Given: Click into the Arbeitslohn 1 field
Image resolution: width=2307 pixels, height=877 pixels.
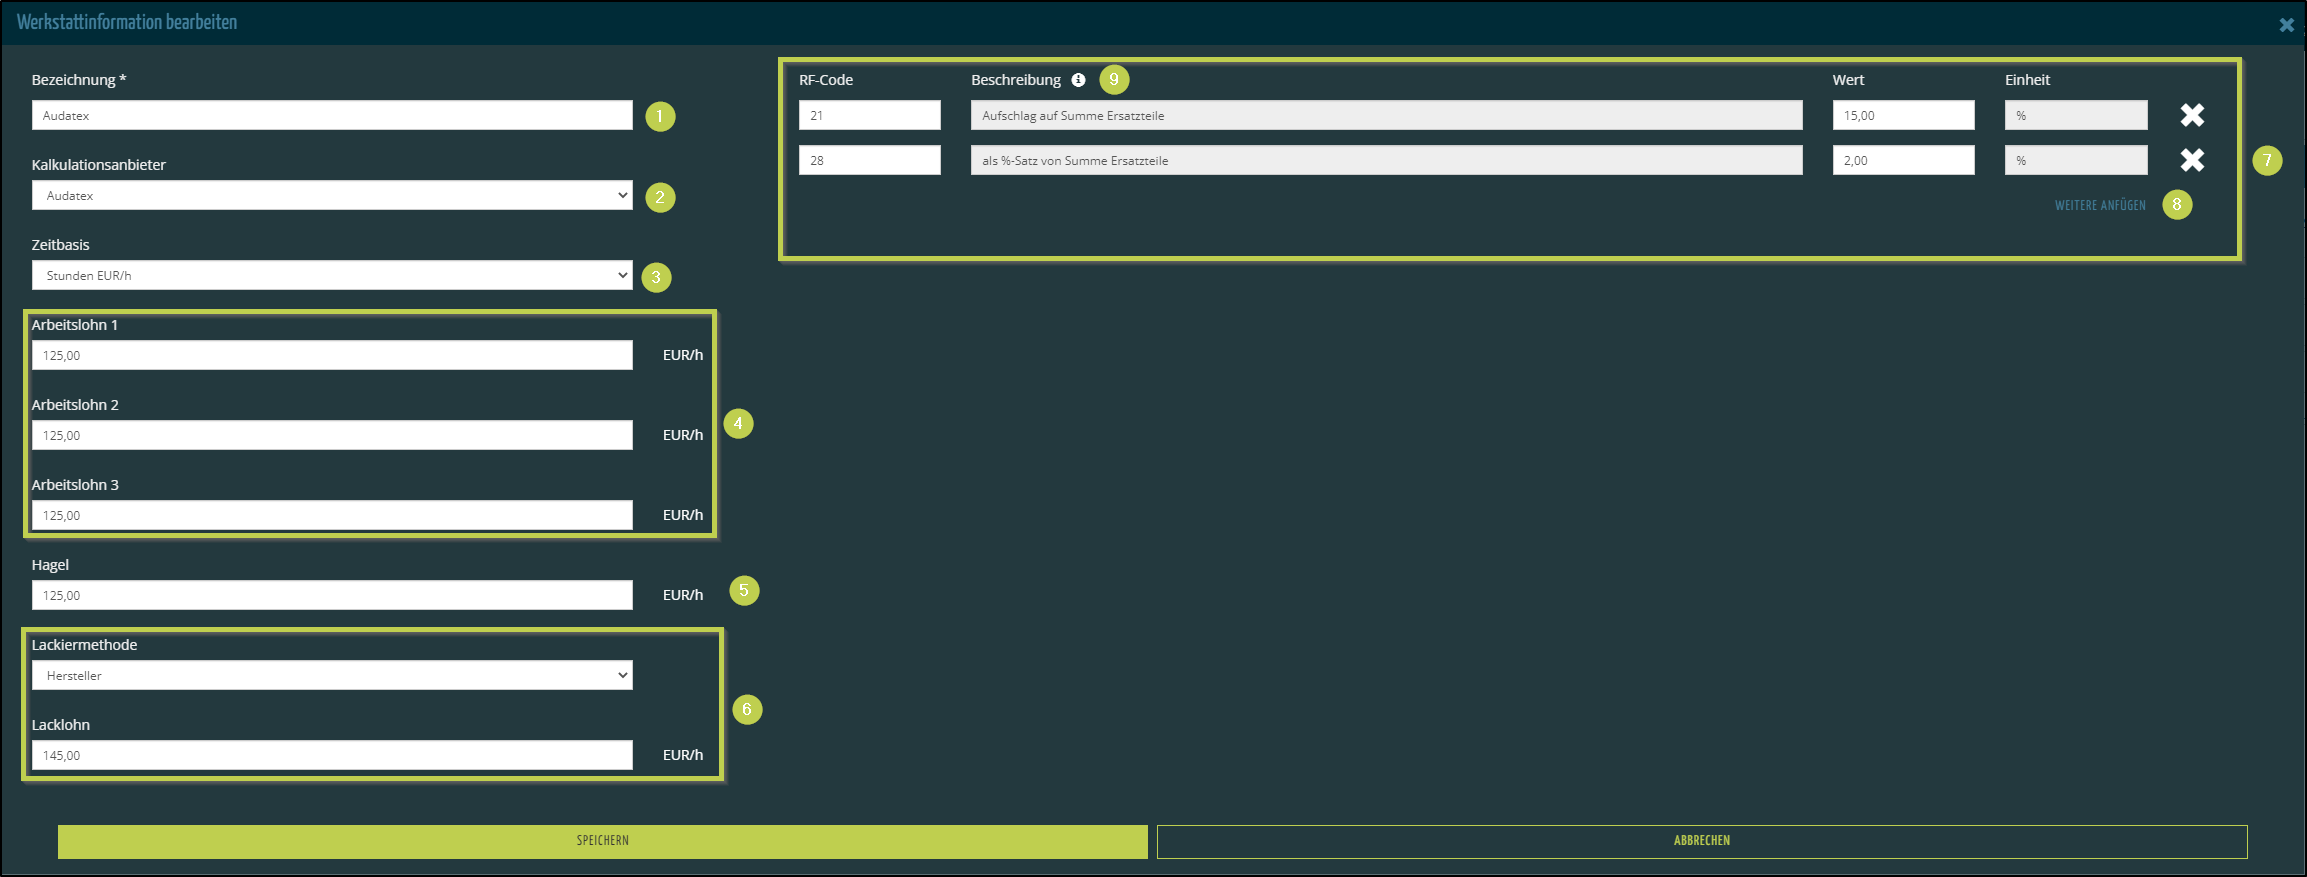Looking at the screenshot, I should pos(332,355).
